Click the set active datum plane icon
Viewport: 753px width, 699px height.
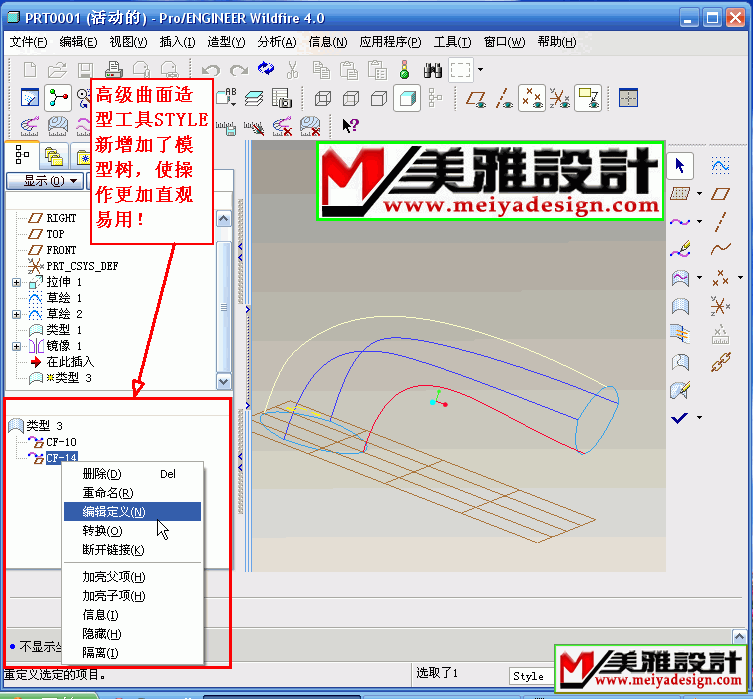(x=680, y=193)
